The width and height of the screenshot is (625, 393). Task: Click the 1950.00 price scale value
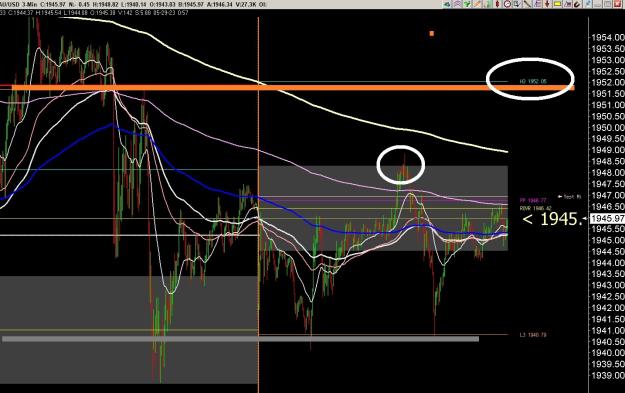[607, 128]
